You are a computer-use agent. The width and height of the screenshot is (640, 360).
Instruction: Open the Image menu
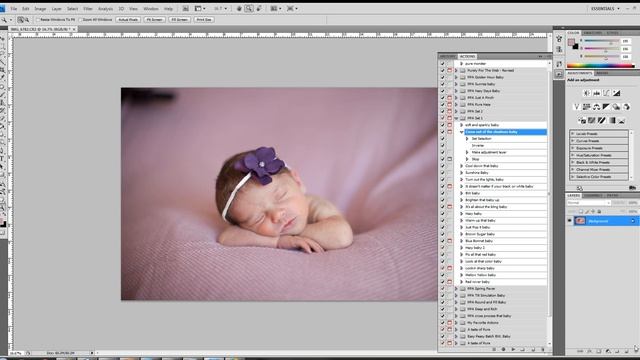40,8
